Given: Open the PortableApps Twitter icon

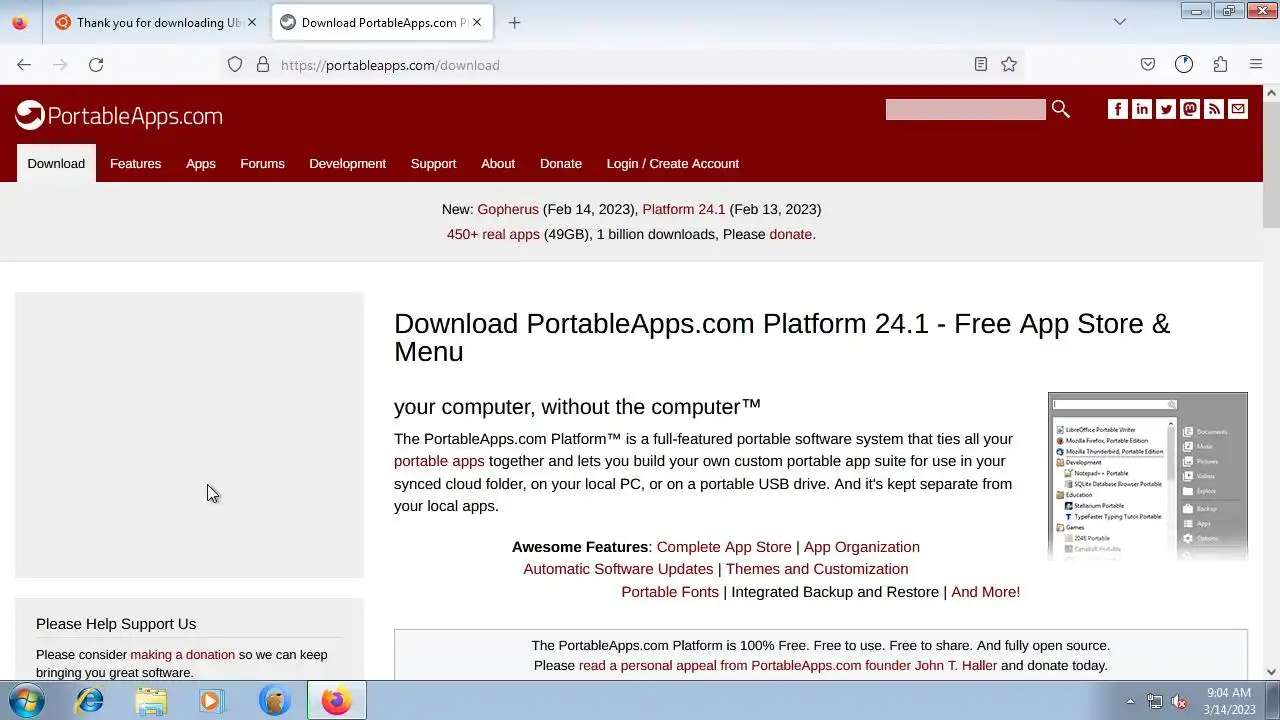Looking at the screenshot, I should [x=1166, y=109].
